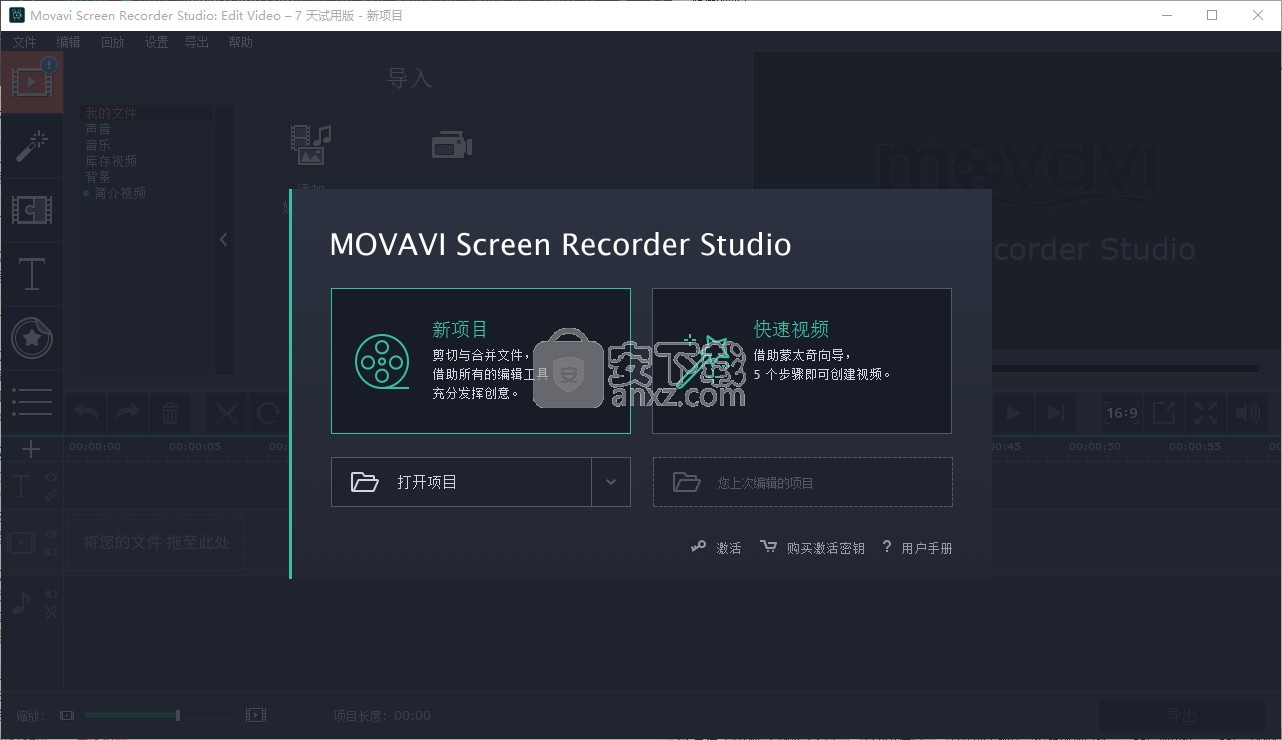This screenshot has height=740, width=1282.
Task: Click the Delete trash can icon
Action: coord(170,413)
